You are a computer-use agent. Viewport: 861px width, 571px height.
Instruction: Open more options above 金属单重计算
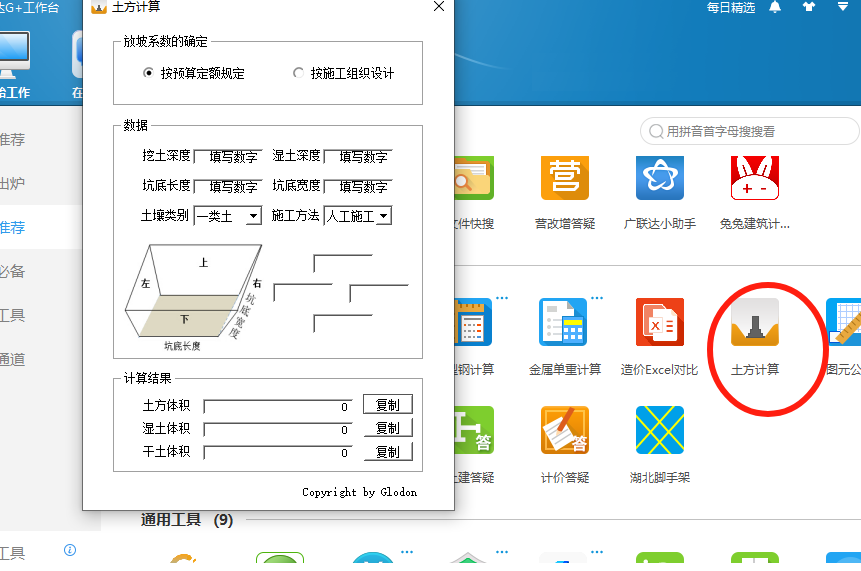tap(597, 298)
